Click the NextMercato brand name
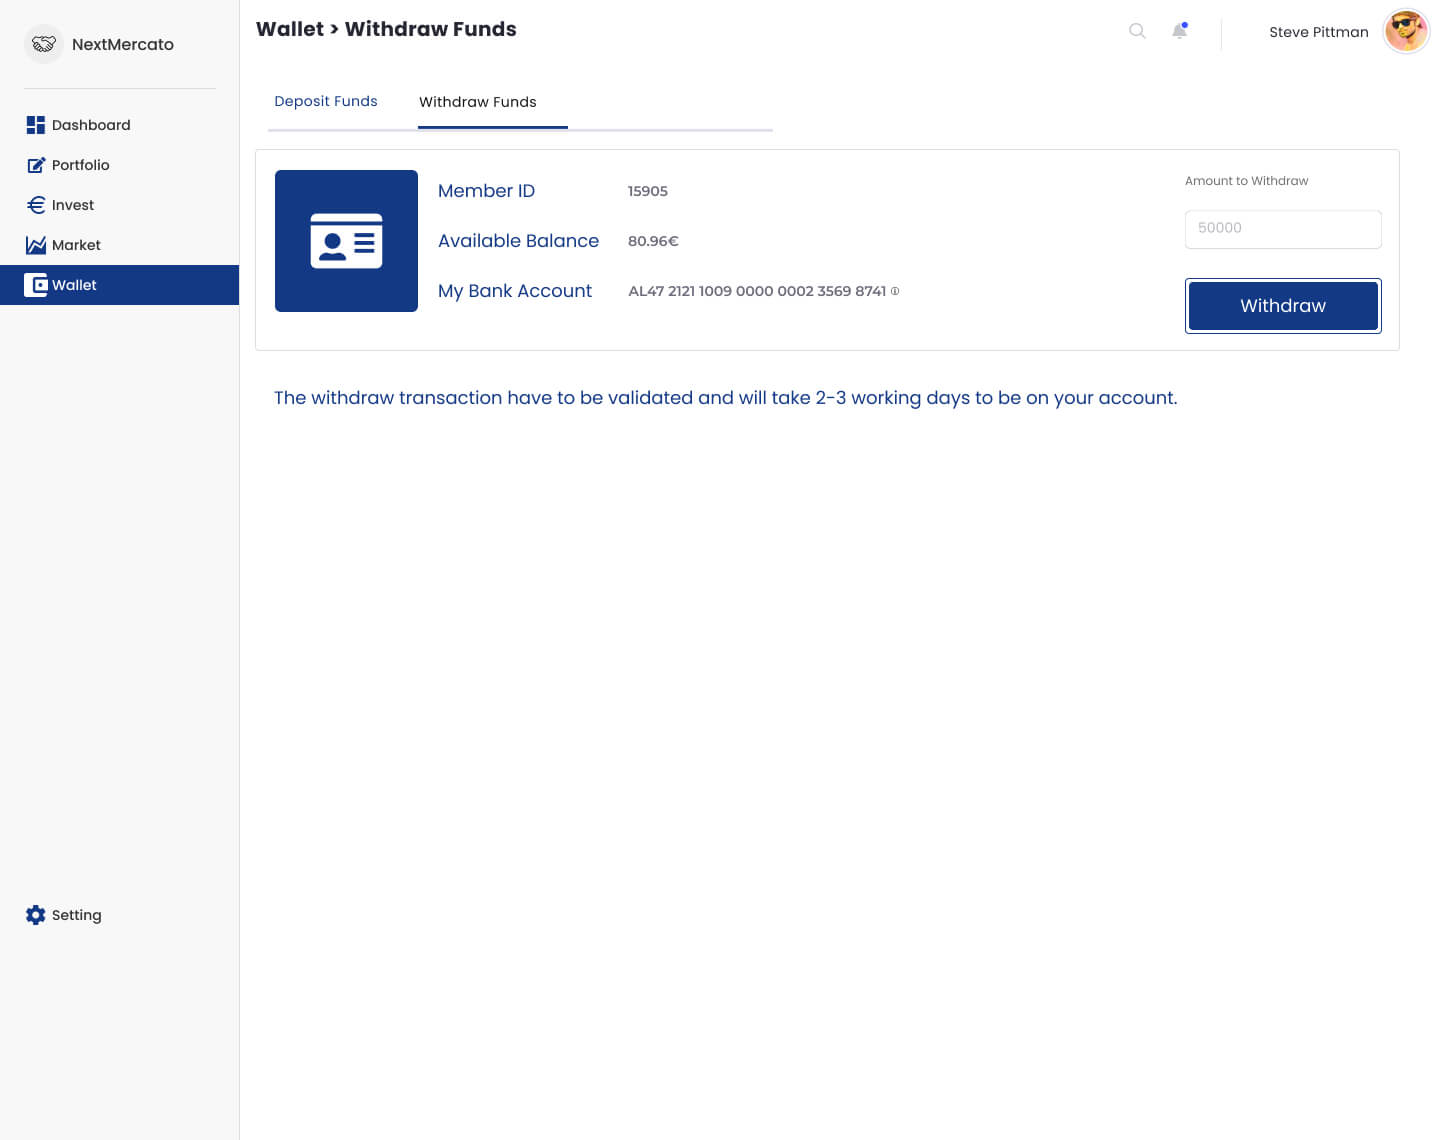The image size is (1440, 1140). click(123, 44)
